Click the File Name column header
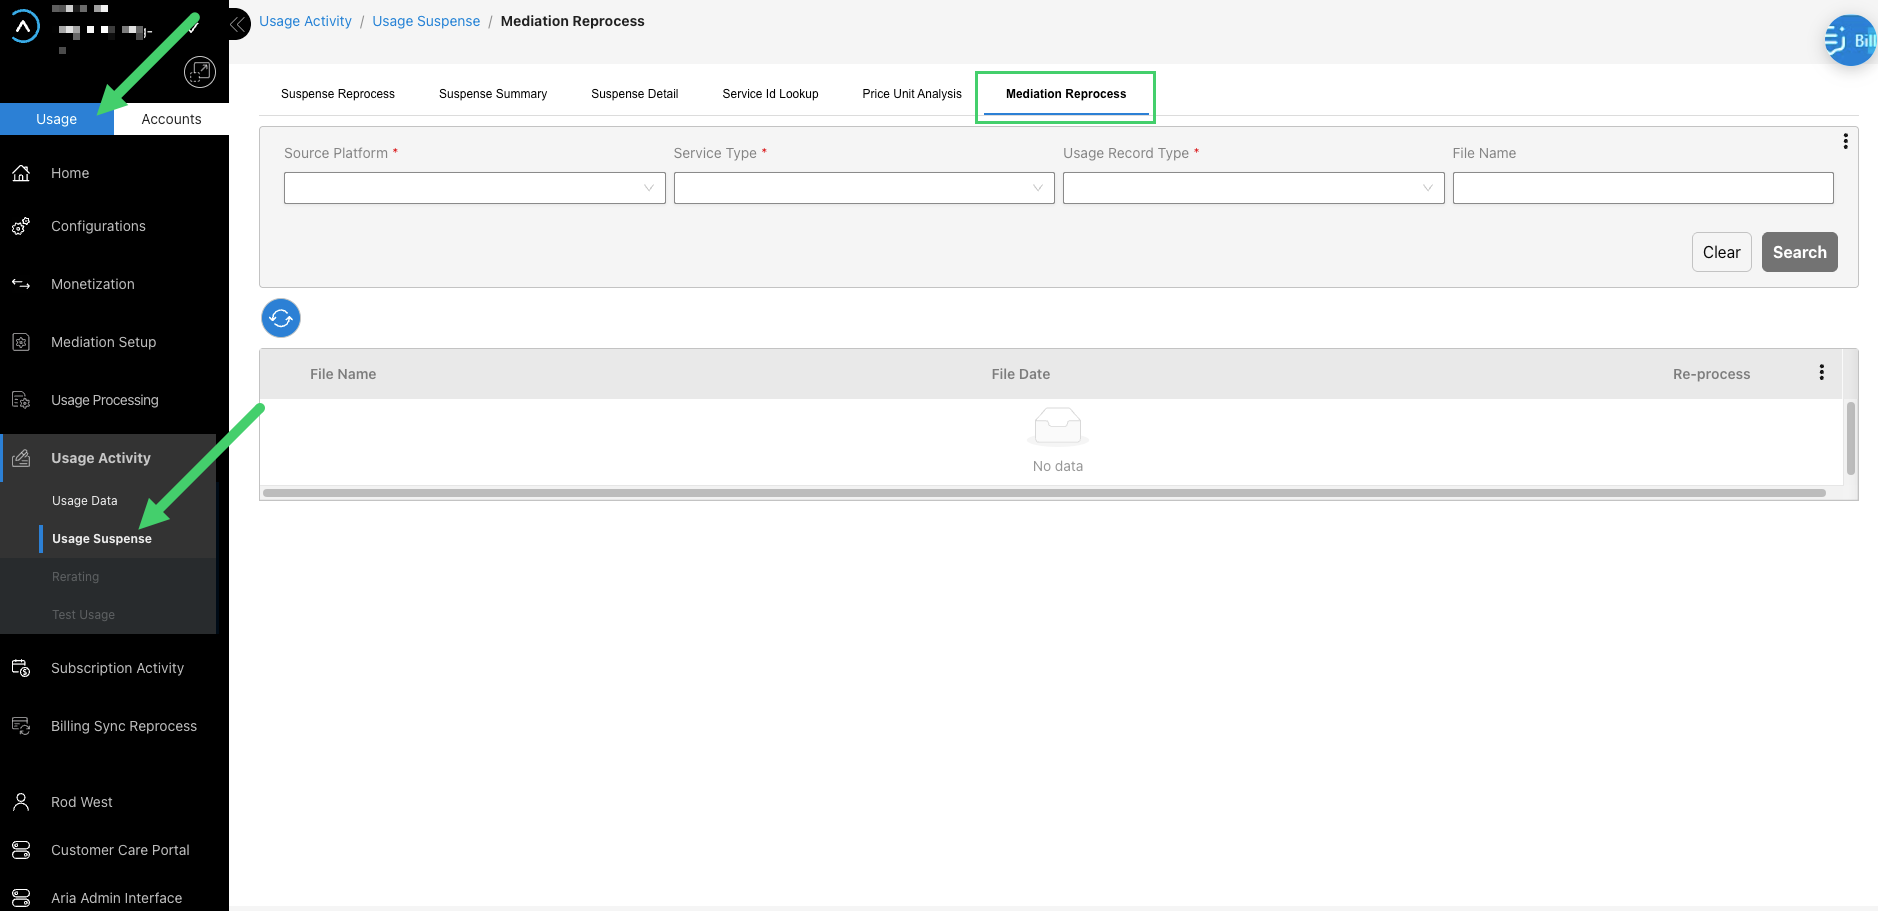1878x911 pixels. tap(343, 374)
